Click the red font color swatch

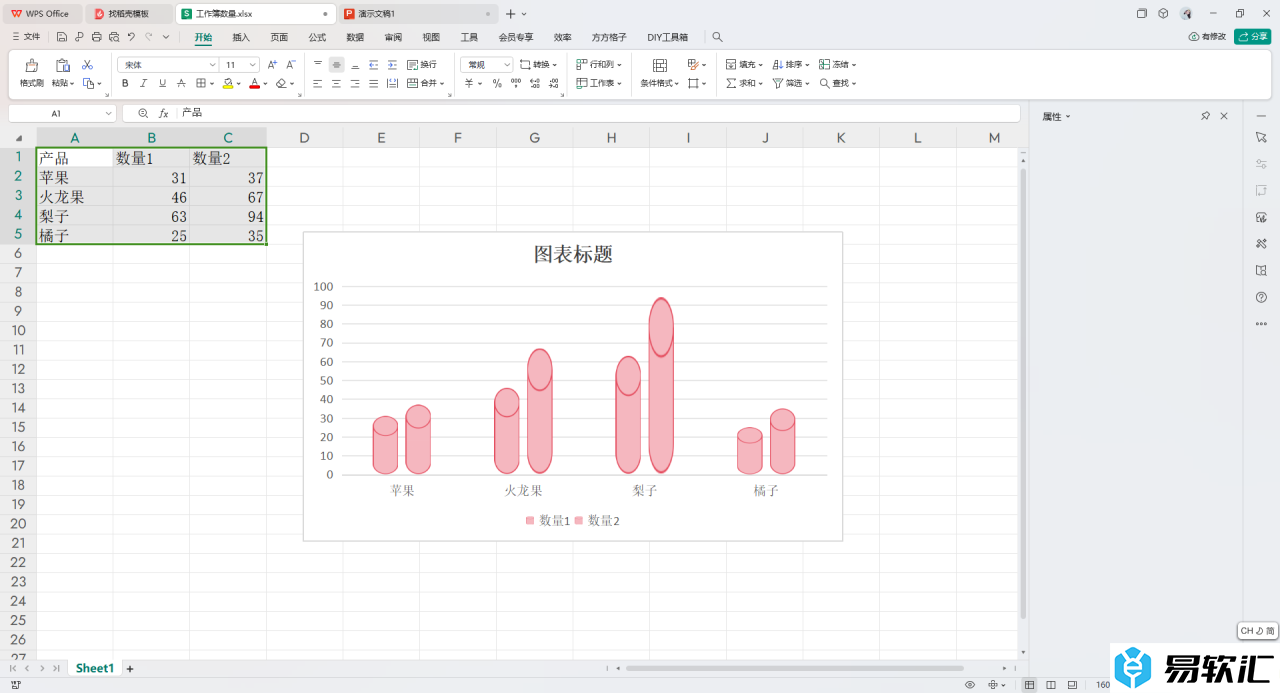255,84
